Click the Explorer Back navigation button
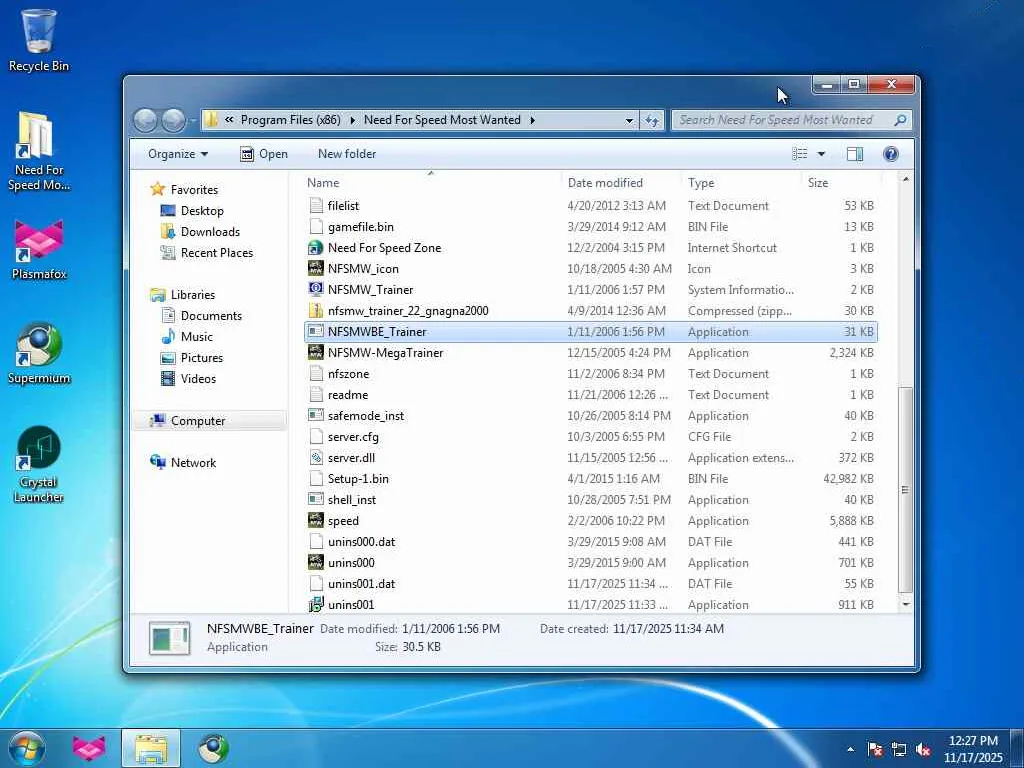Screen dimensions: 1024x768 (145, 120)
